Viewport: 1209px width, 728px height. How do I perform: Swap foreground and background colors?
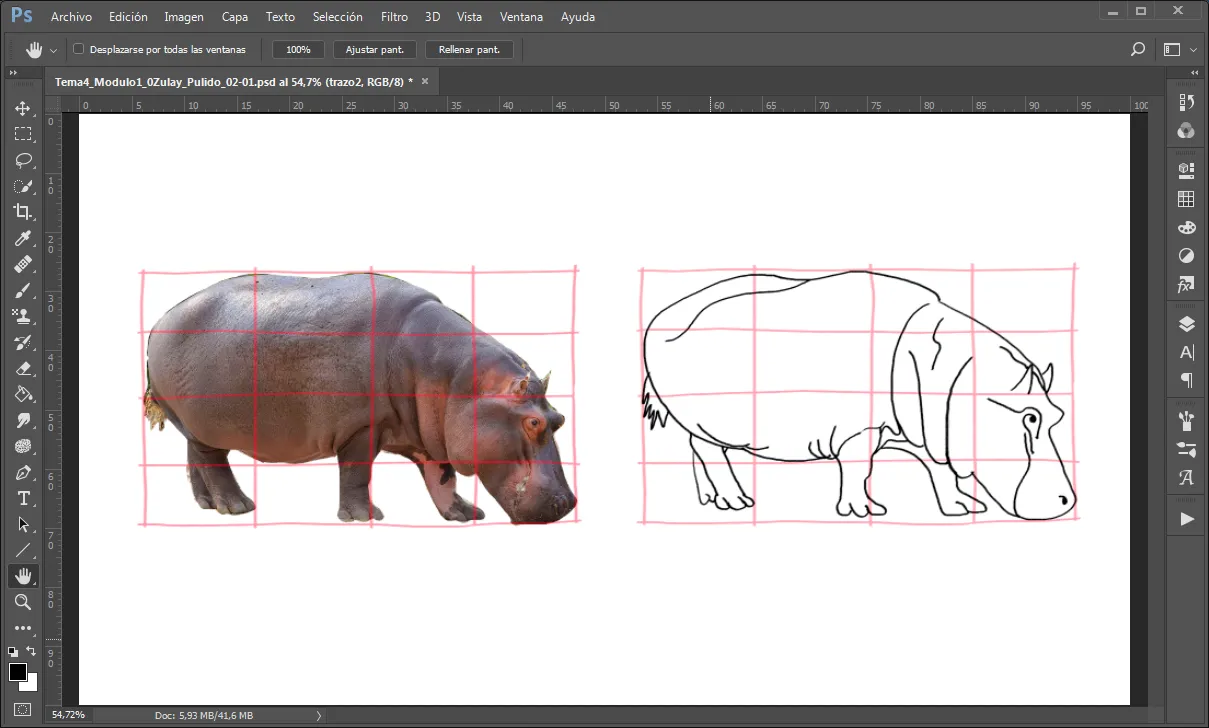pos(32,651)
